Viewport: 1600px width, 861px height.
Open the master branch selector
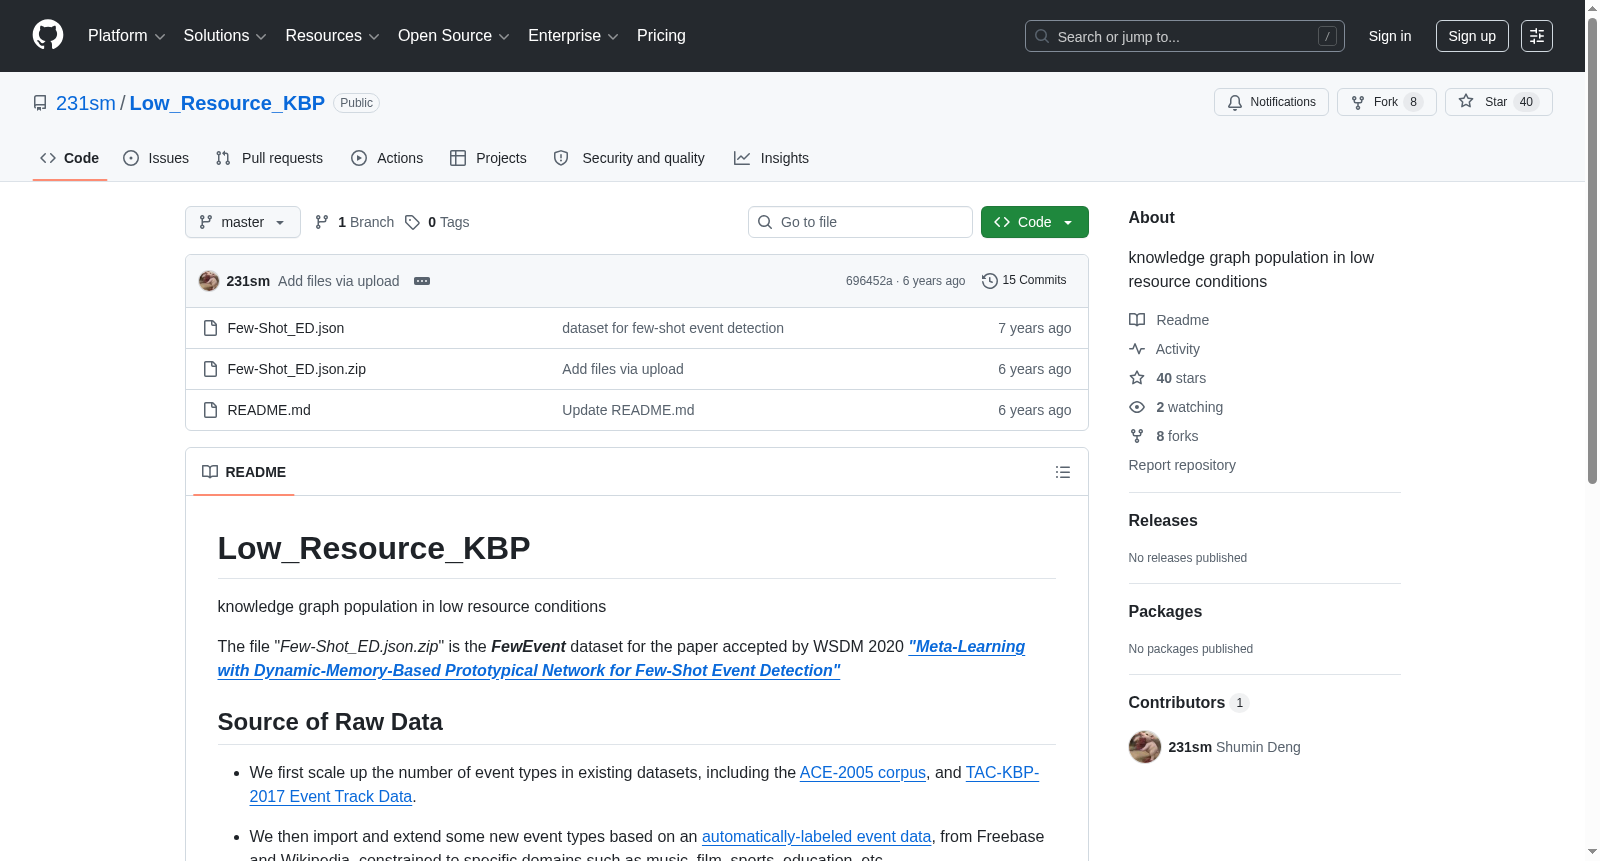point(243,222)
